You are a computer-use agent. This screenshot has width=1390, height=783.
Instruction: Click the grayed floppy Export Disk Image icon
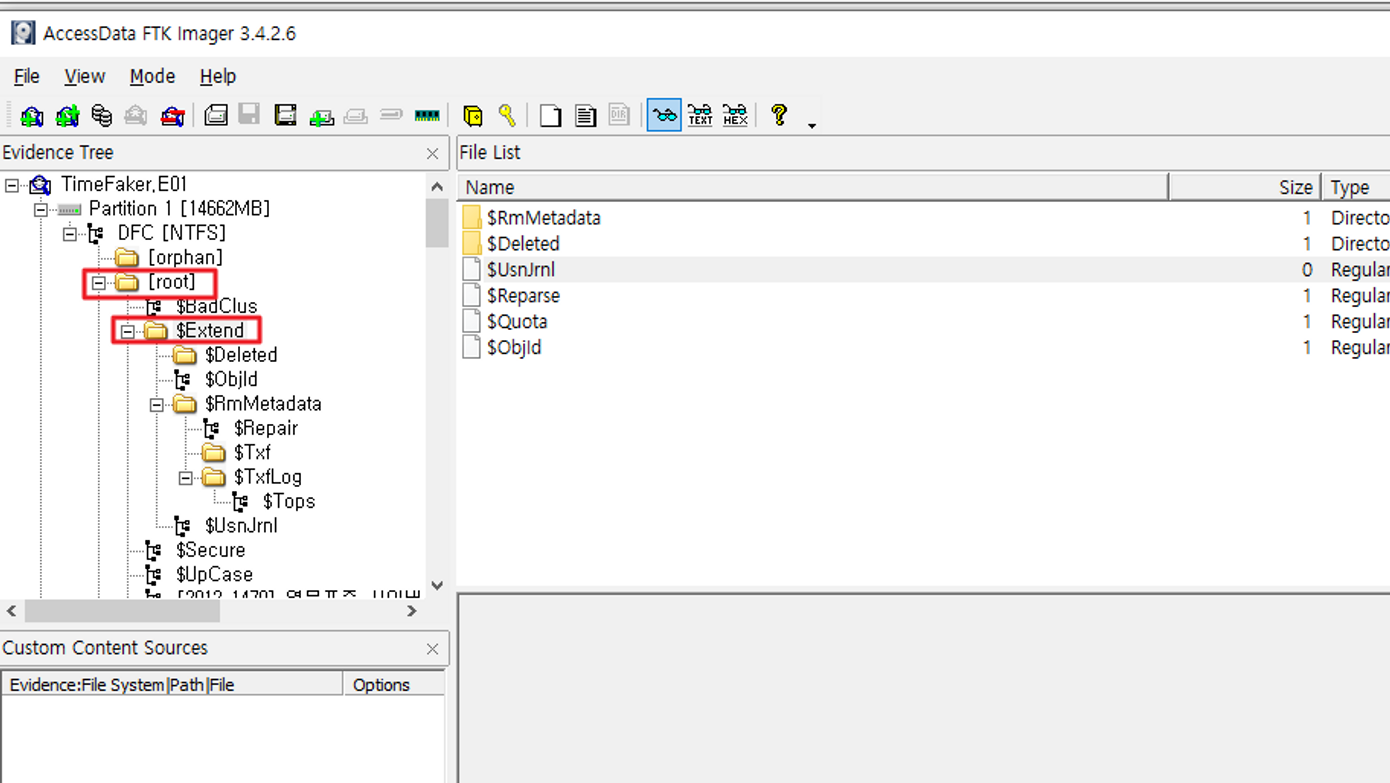click(x=249, y=114)
